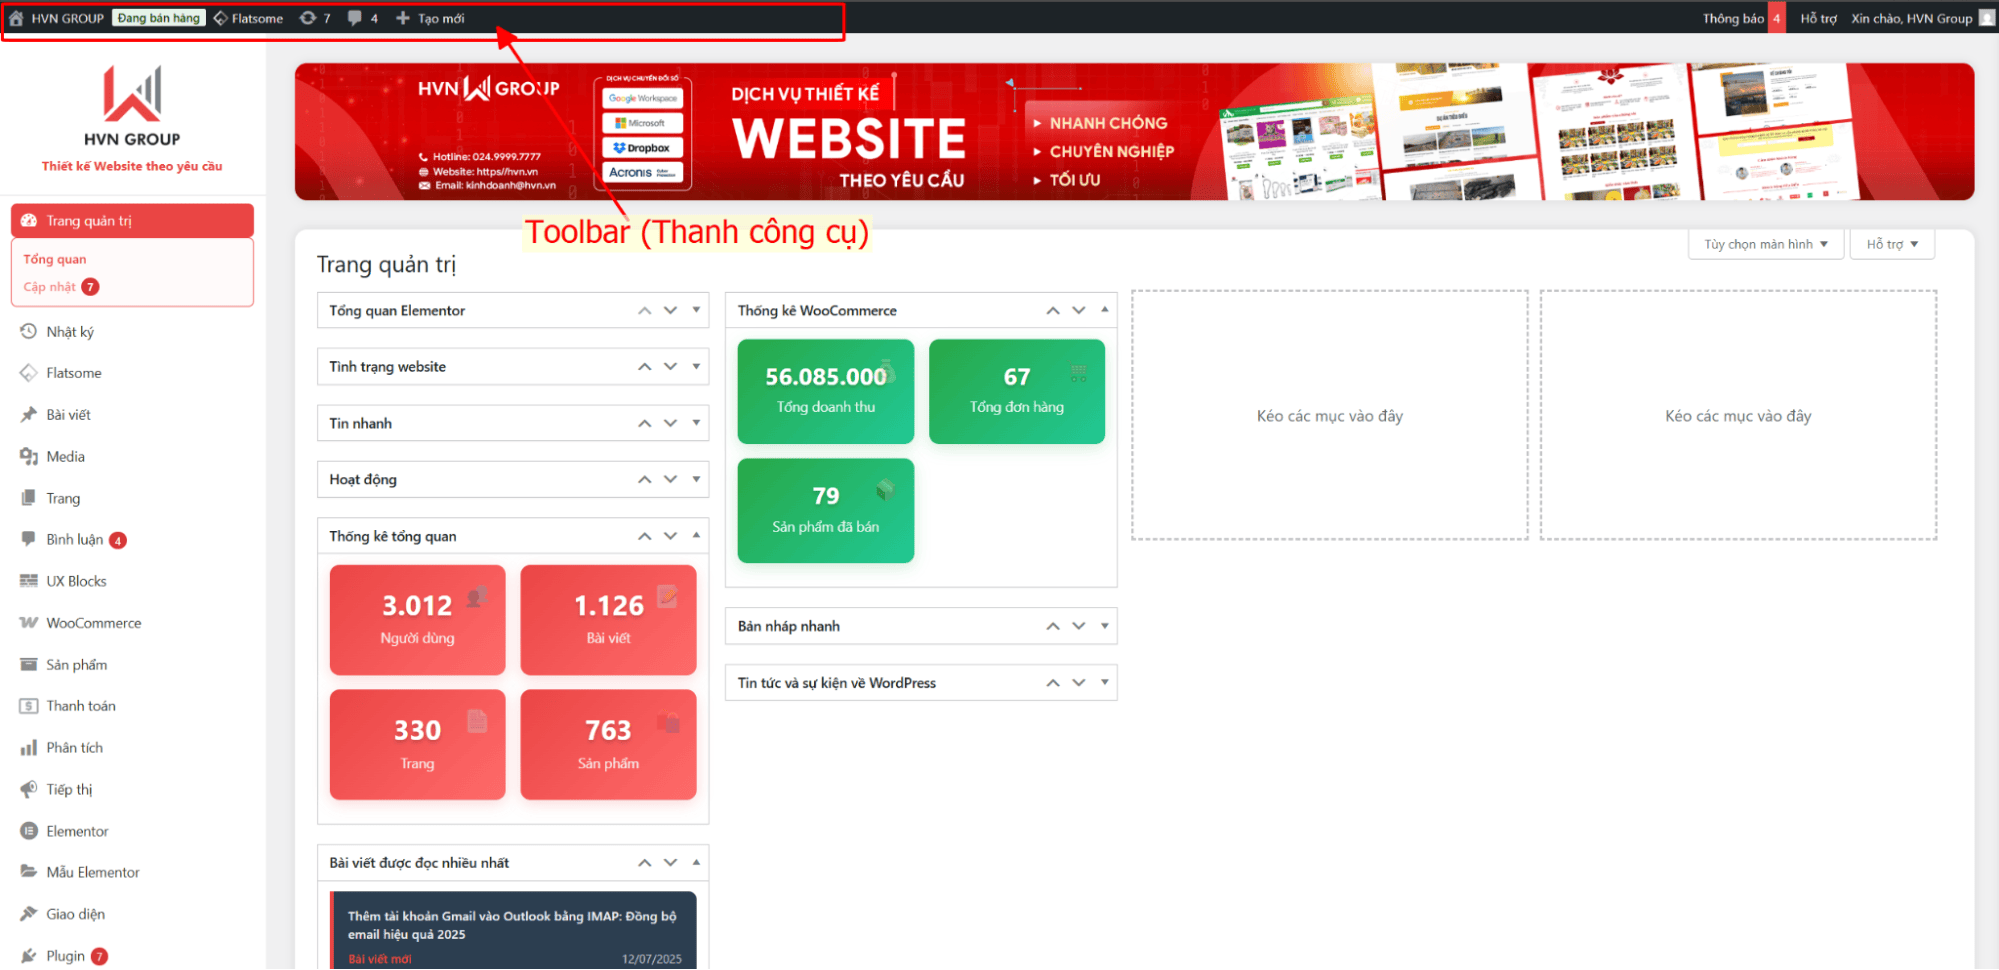Click the Phân tích chart icon
Screen dimensions: 1999x970
pos(28,748)
